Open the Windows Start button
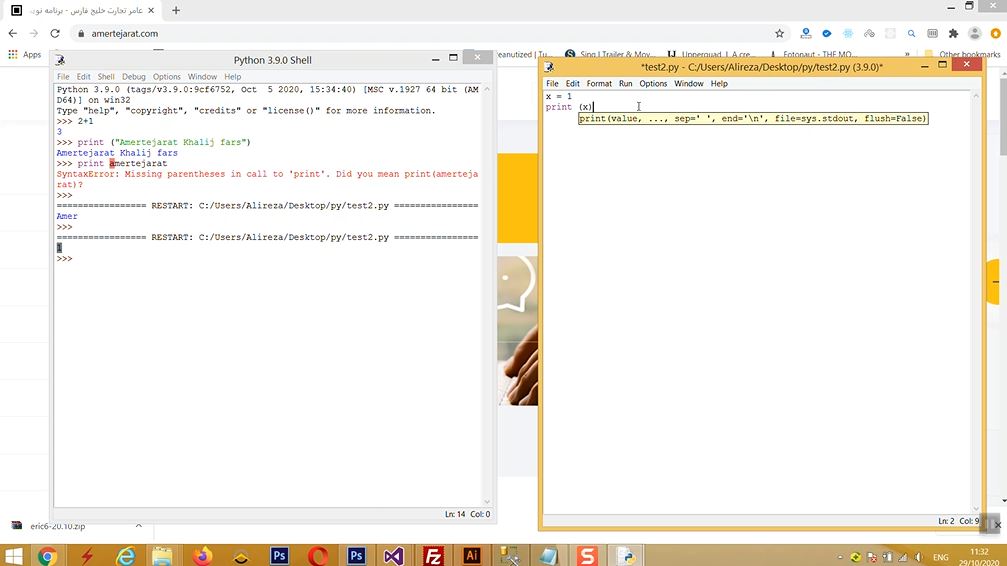The height and width of the screenshot is (566, 1007). [x=13, y=556]
